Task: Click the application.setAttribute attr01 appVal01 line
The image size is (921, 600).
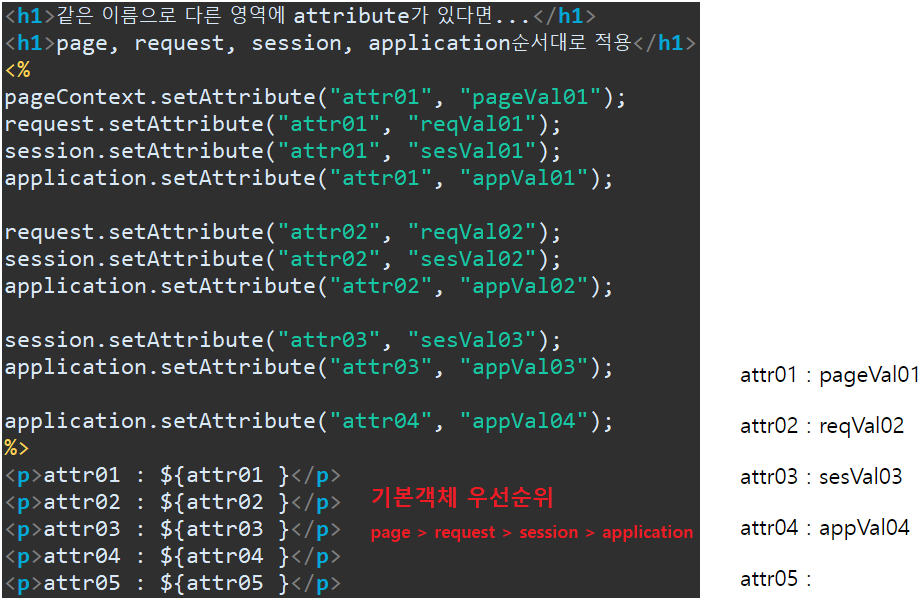Action: (309, 179)
